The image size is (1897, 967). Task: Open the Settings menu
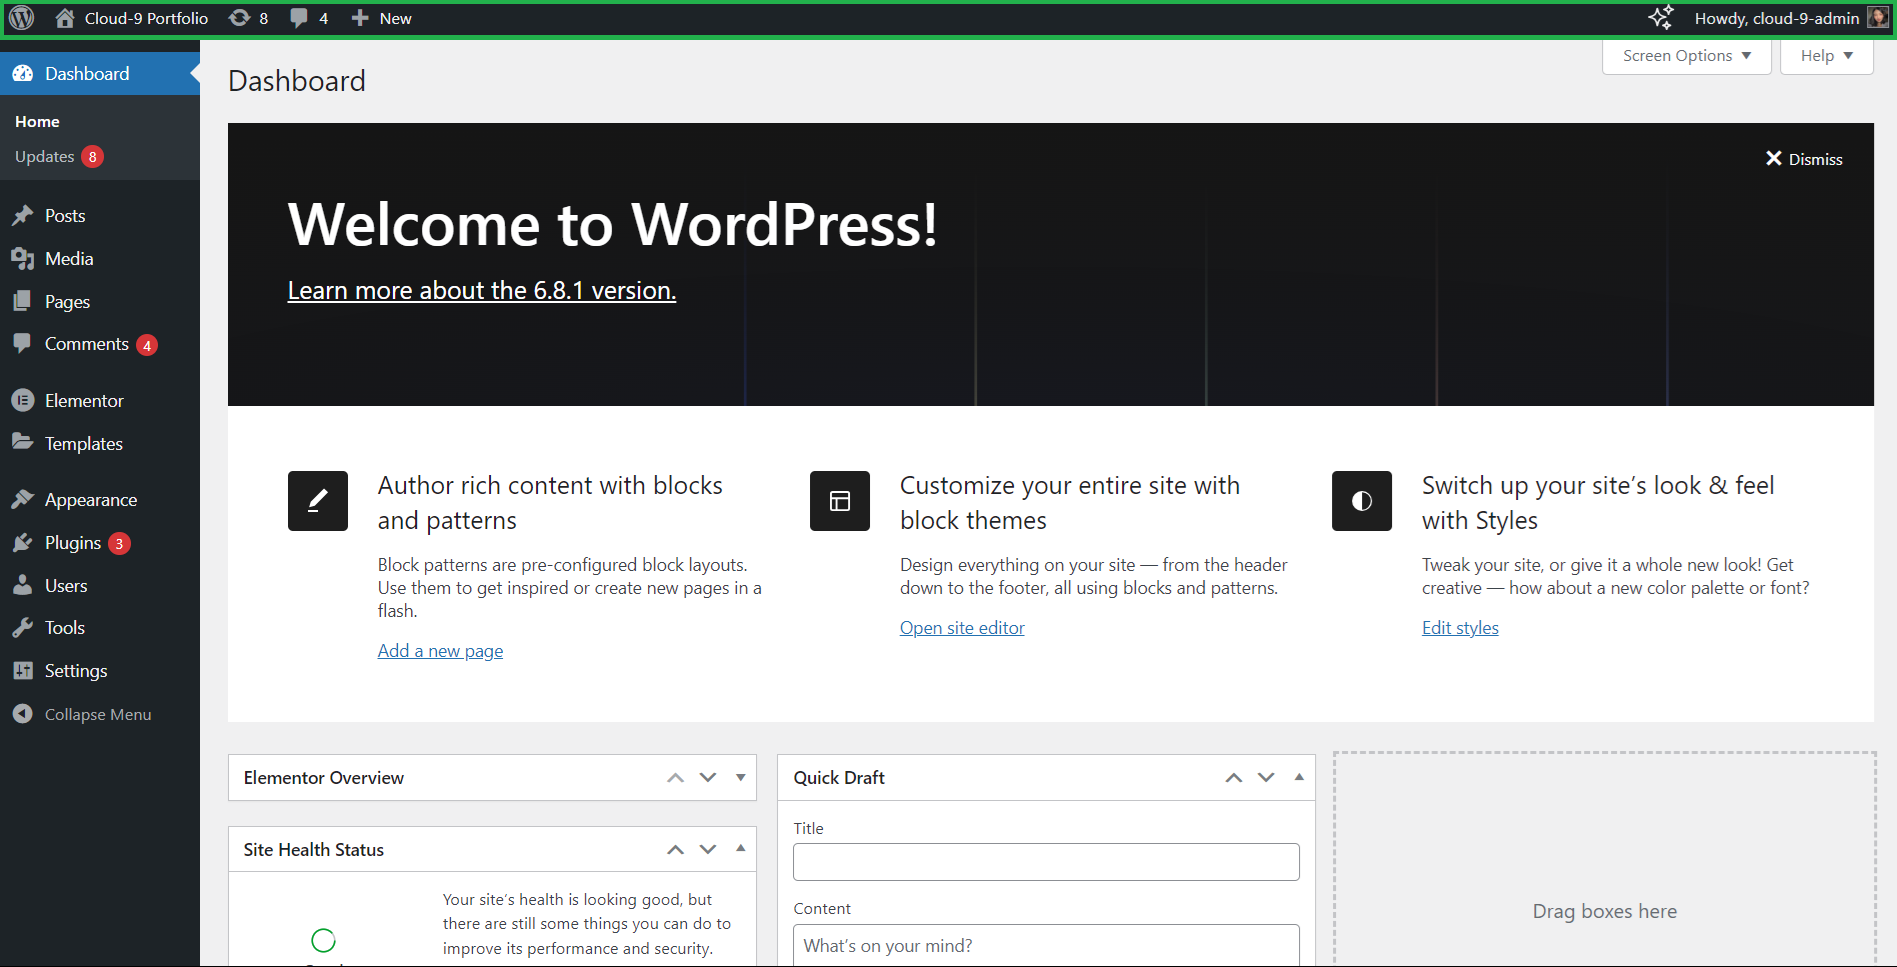[x=76, y=671]
